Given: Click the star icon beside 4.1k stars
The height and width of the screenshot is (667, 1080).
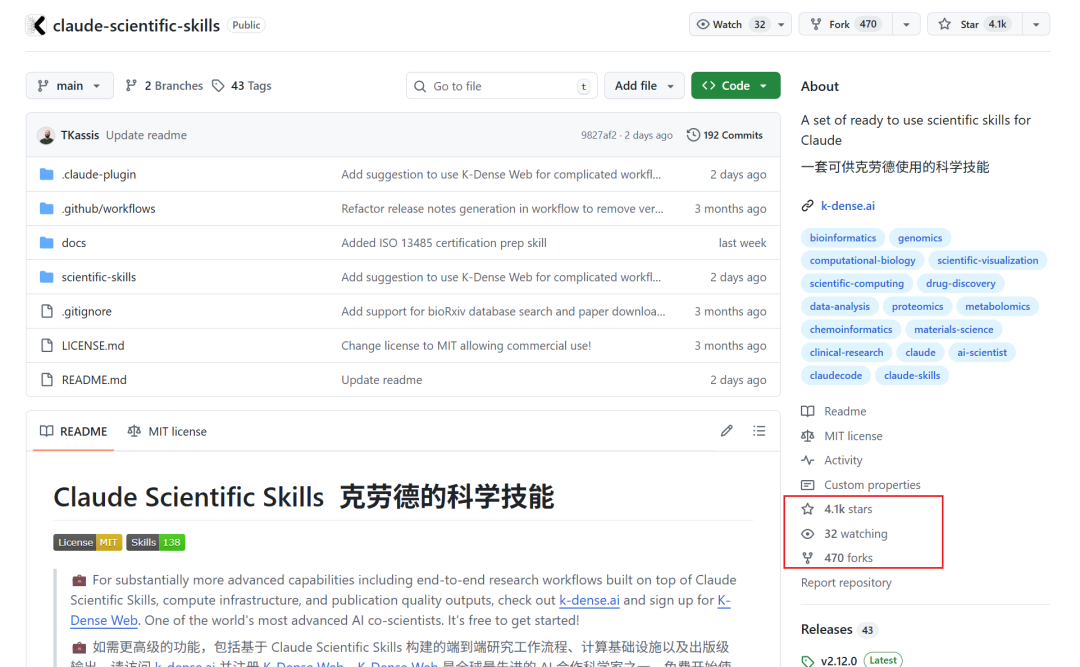Looking at the screenshot, I should coord(807,509).
